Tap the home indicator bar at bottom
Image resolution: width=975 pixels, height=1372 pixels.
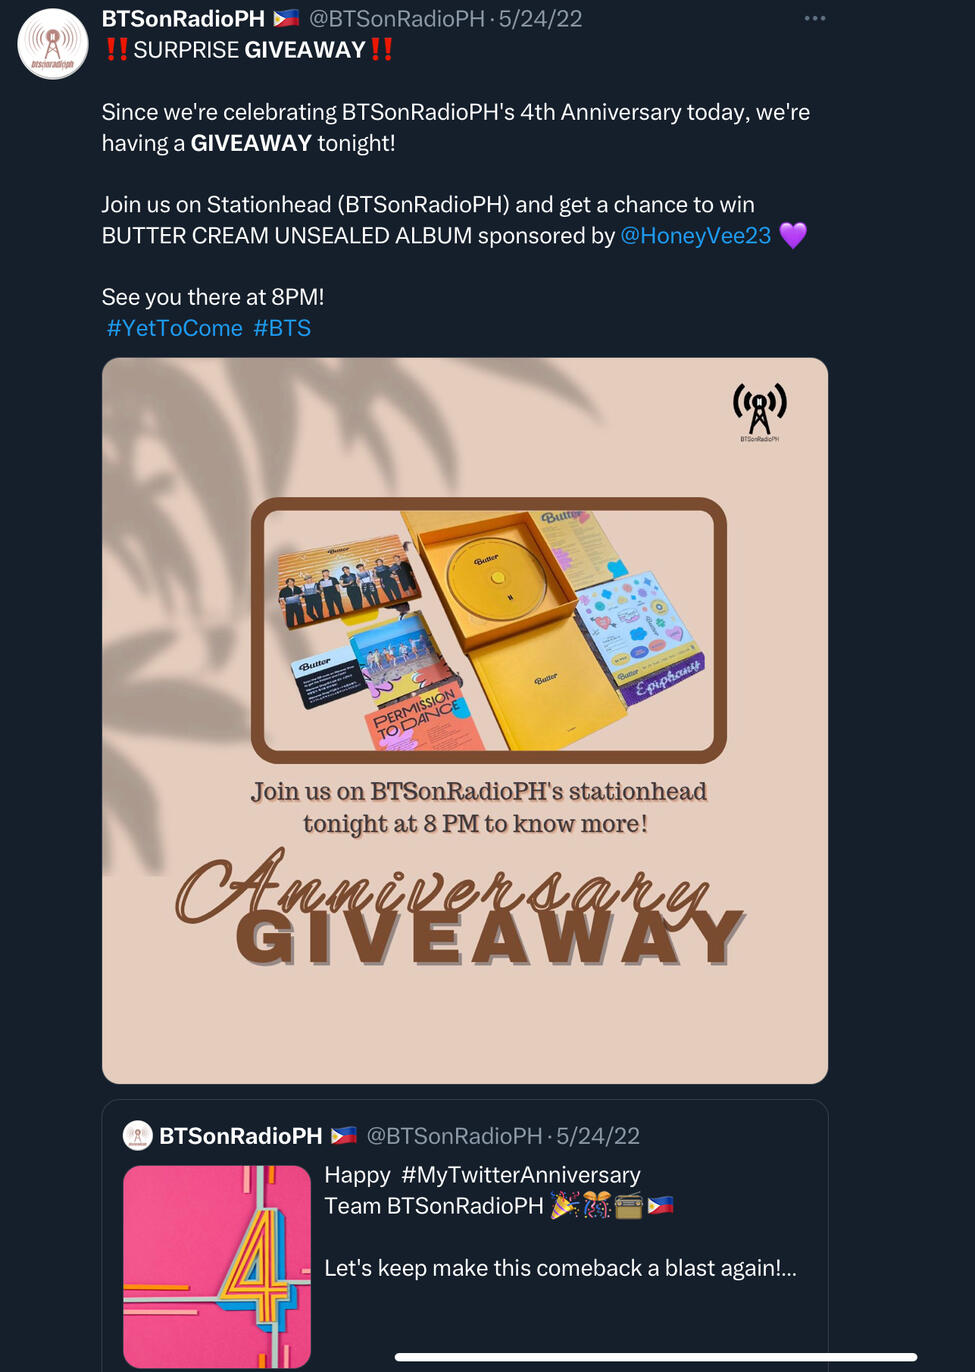click(656, 1357)
